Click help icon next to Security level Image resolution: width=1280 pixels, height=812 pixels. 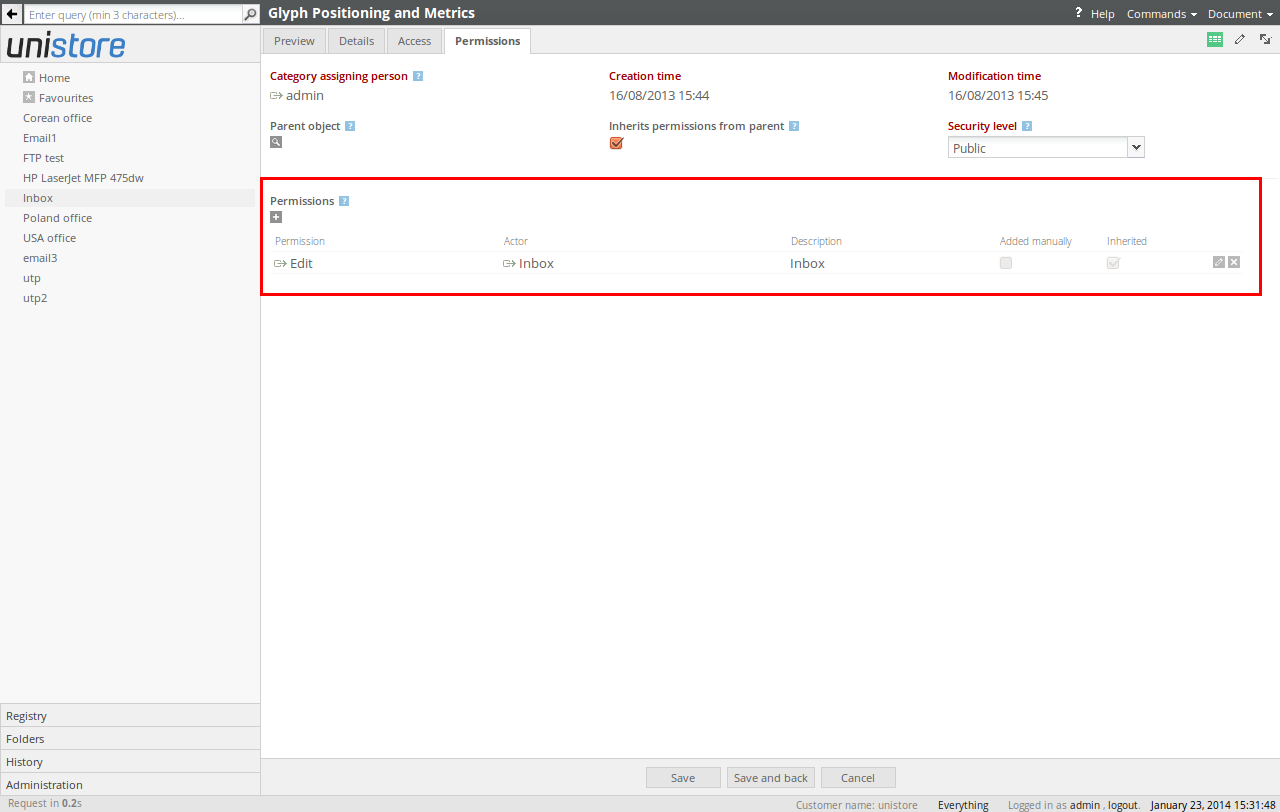(1027, 126)
